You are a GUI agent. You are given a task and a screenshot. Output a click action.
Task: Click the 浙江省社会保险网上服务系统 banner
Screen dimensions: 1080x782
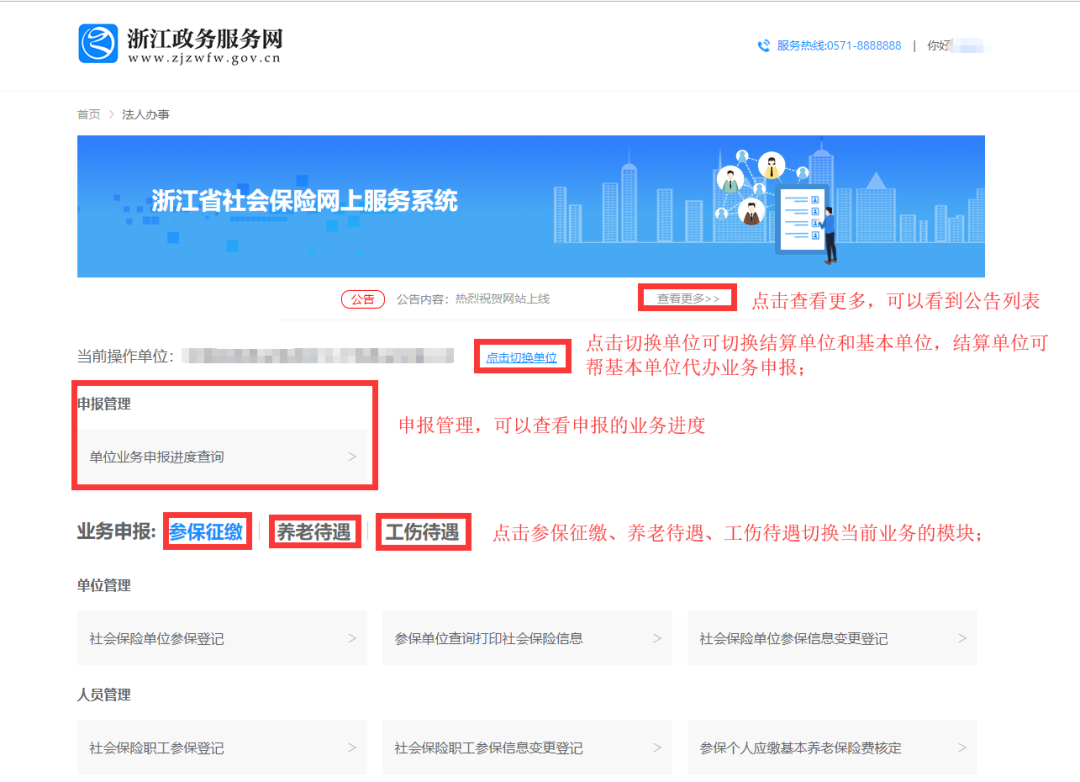(x=530, y=206)
